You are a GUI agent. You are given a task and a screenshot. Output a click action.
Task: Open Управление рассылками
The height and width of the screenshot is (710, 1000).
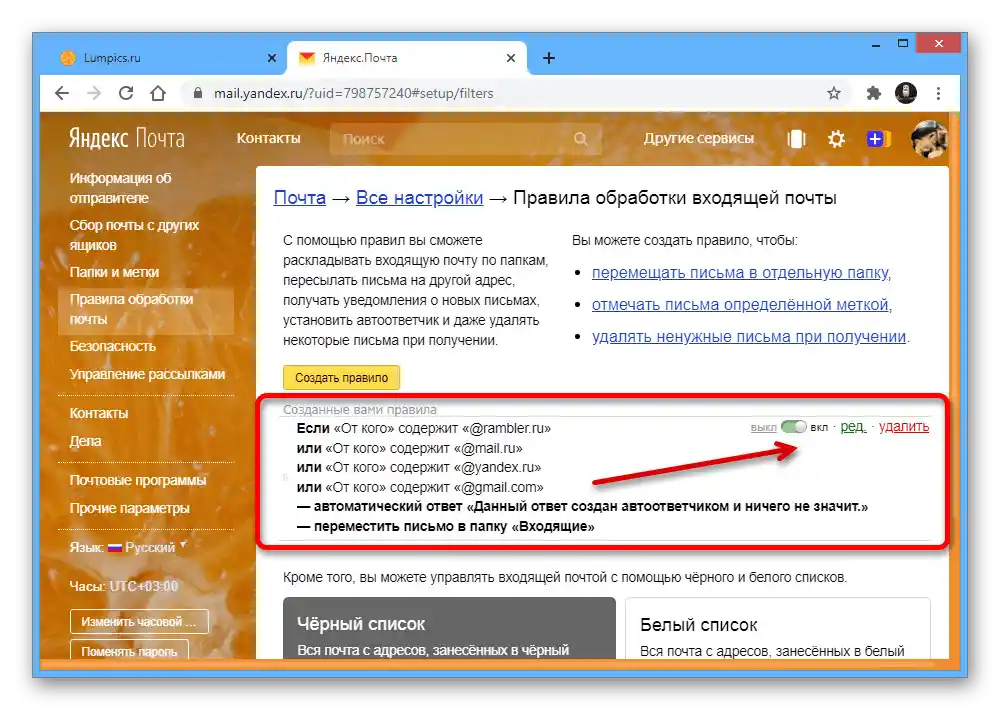[x=147, y=374]
